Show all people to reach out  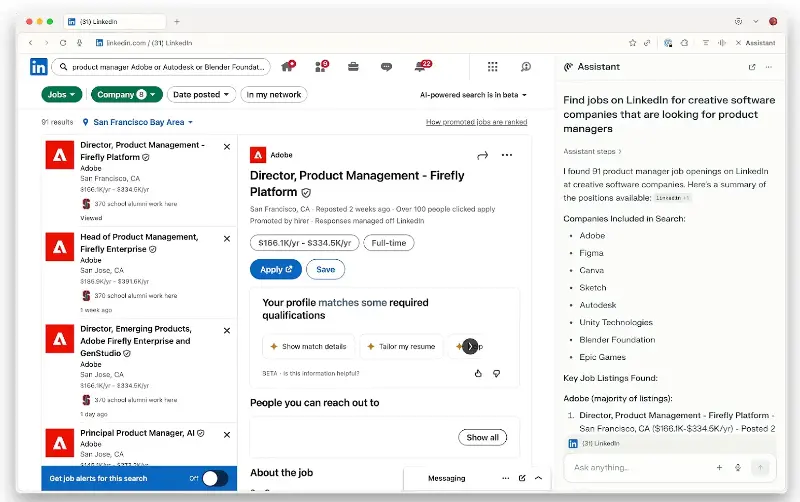click(482, 437)
